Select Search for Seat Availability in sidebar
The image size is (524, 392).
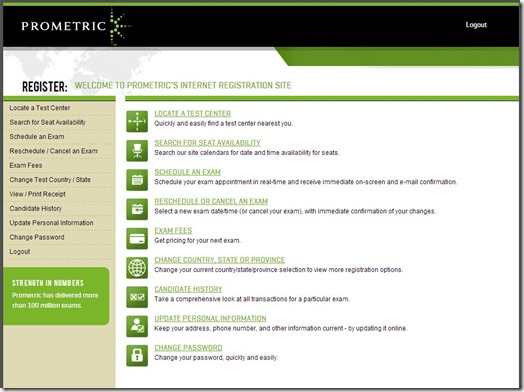pyautogui.click(x=47, y=122)
